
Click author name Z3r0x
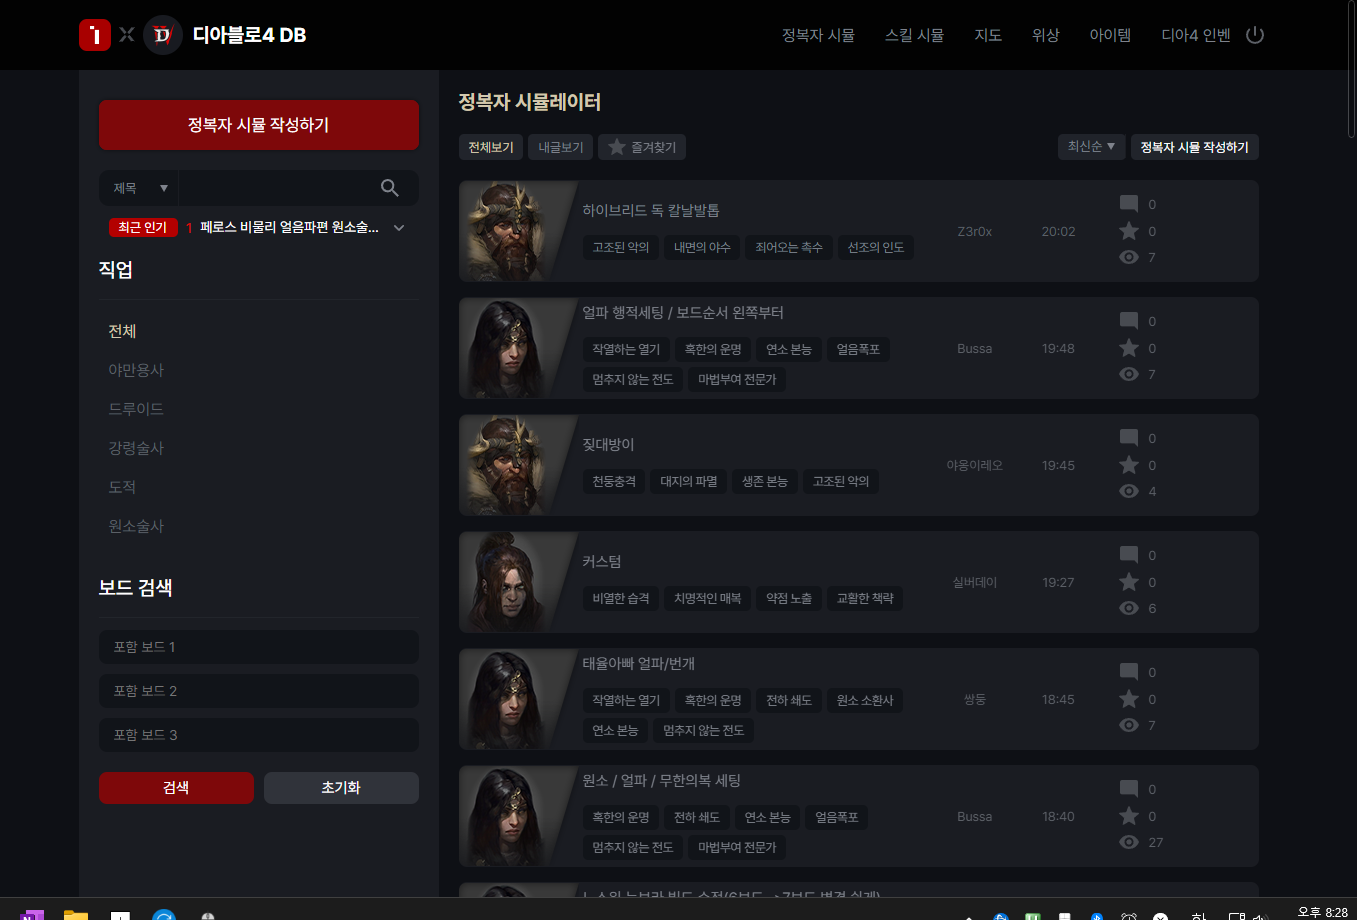(974, 231)
